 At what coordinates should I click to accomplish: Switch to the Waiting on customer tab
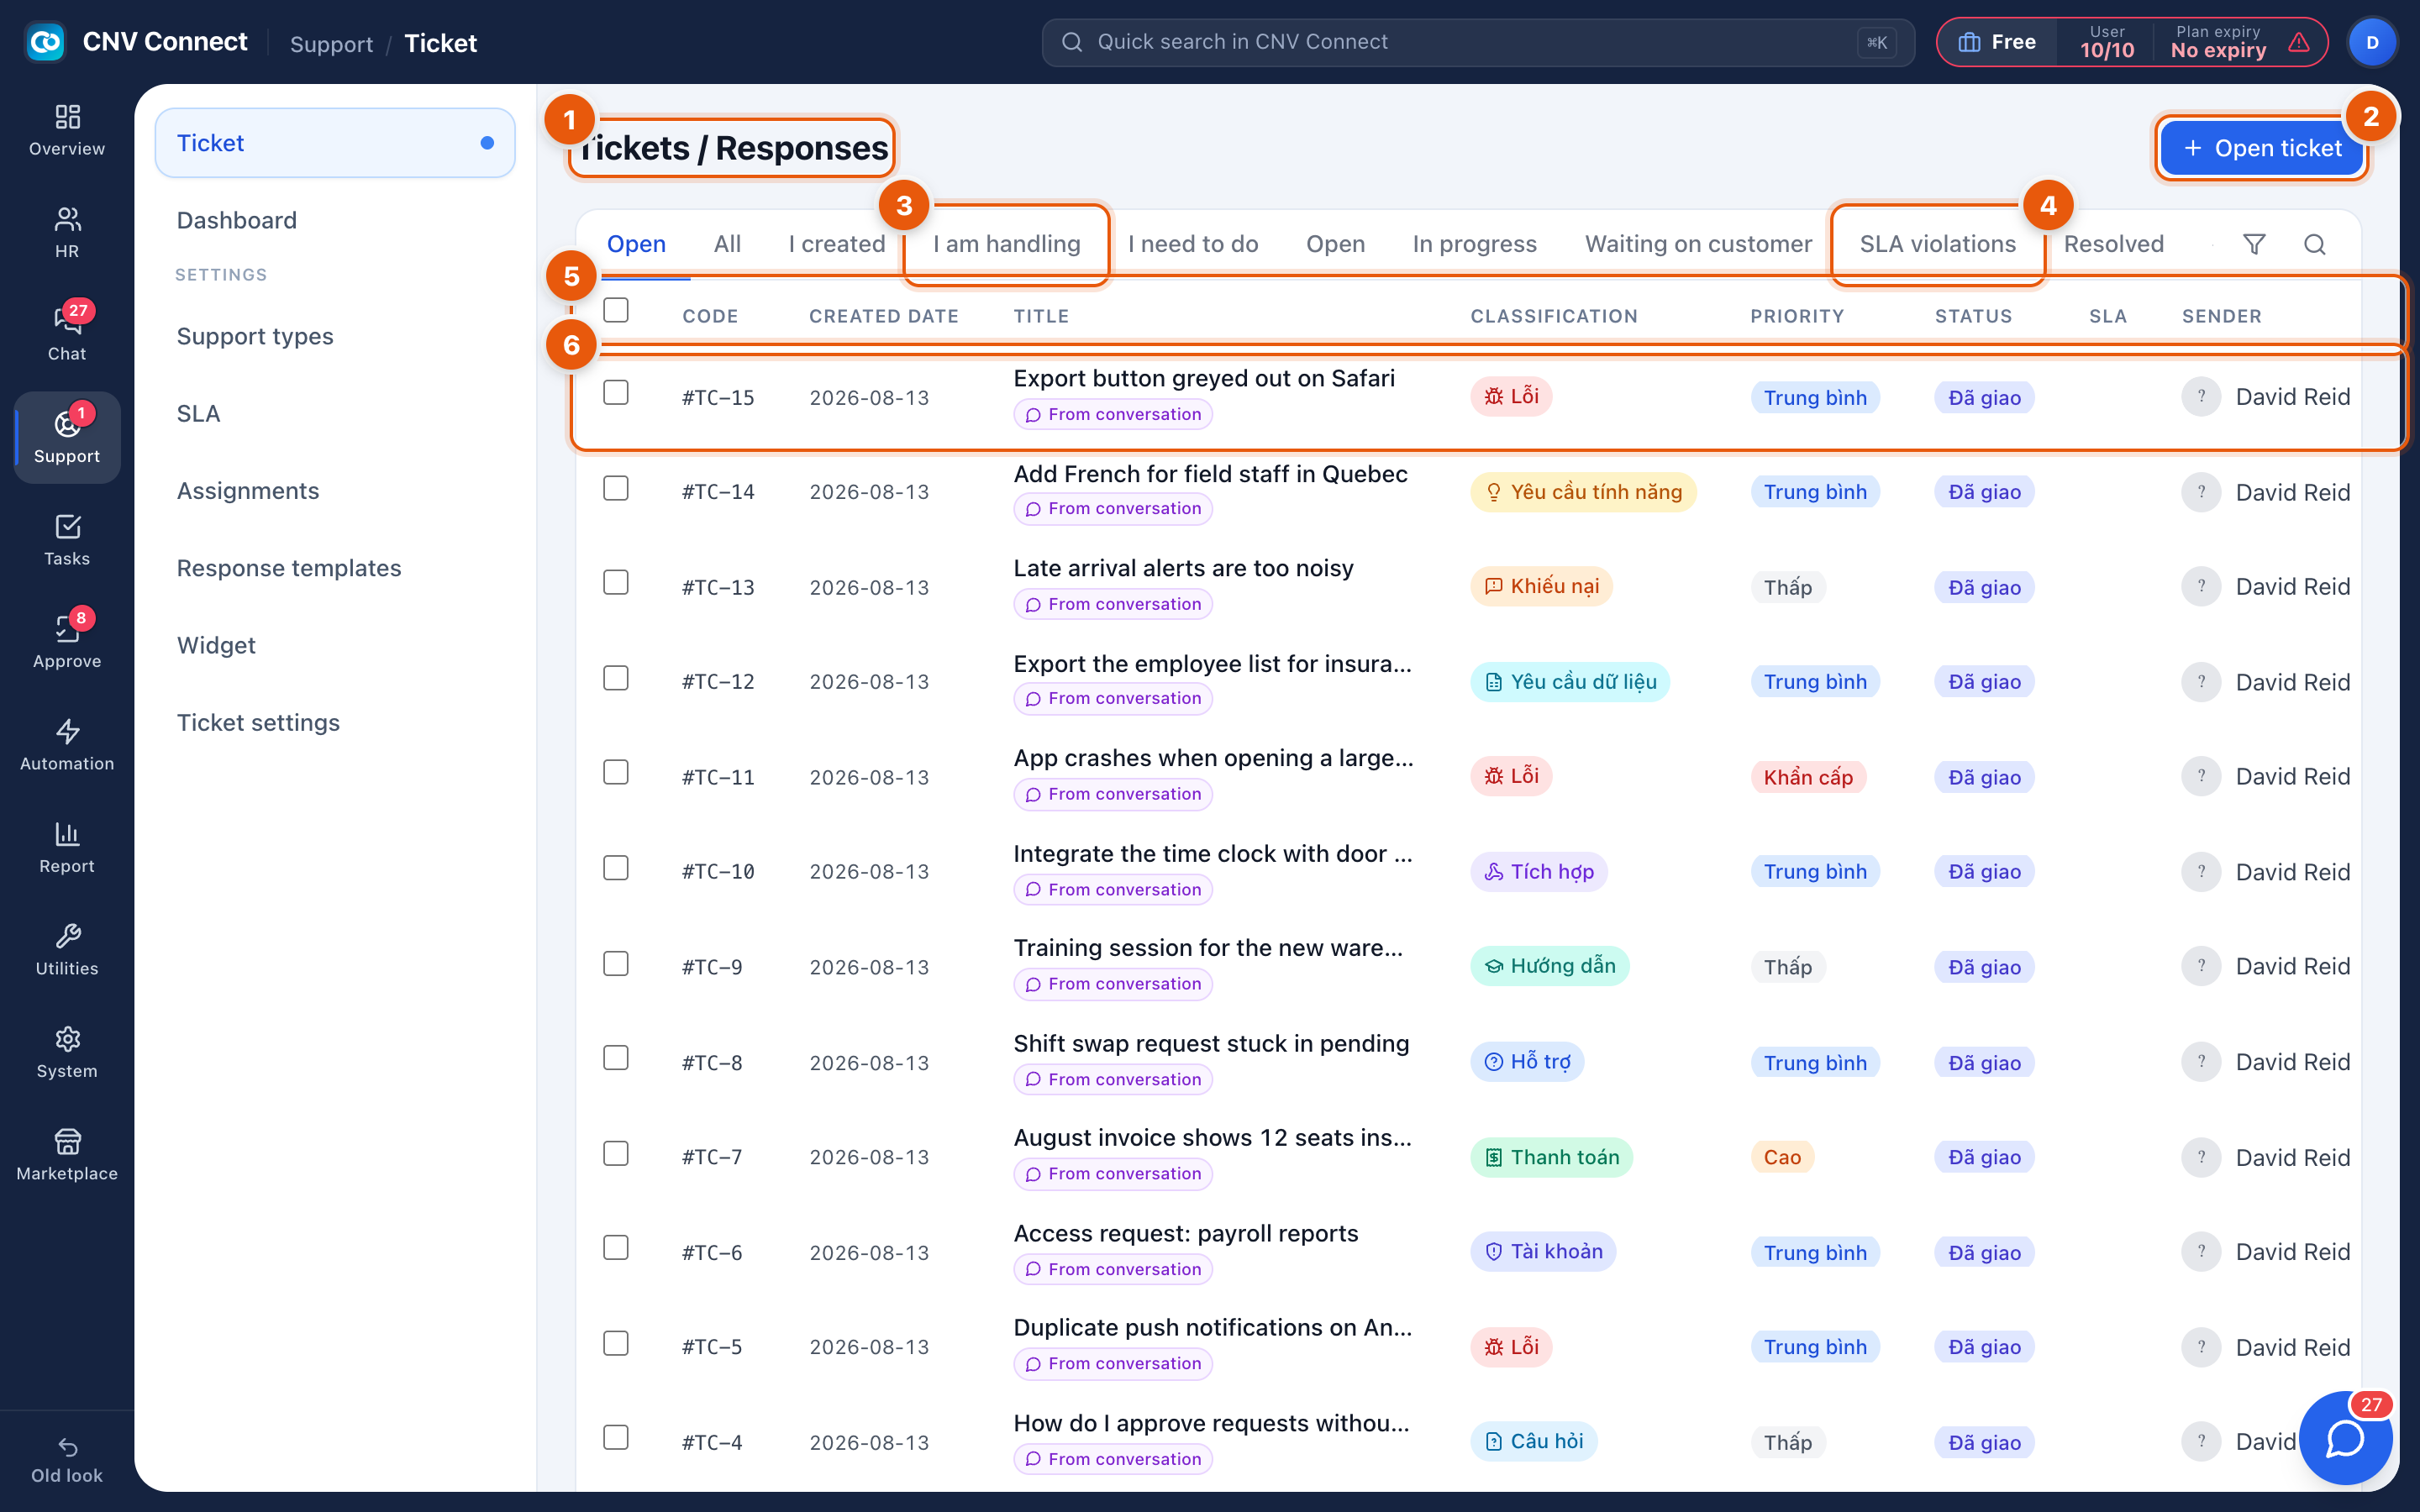coord(1698,244)
